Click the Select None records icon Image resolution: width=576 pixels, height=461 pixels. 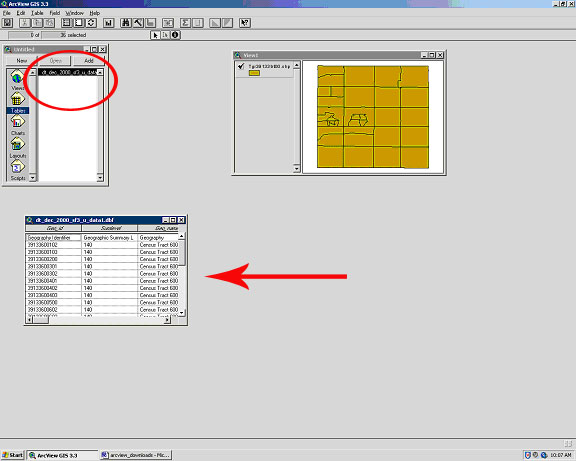point(79,23)
